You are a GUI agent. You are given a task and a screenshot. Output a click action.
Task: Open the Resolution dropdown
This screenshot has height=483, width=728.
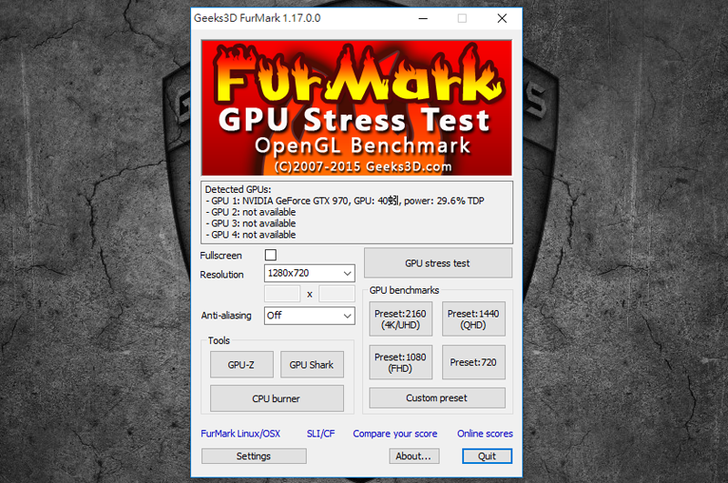[309, 274]
